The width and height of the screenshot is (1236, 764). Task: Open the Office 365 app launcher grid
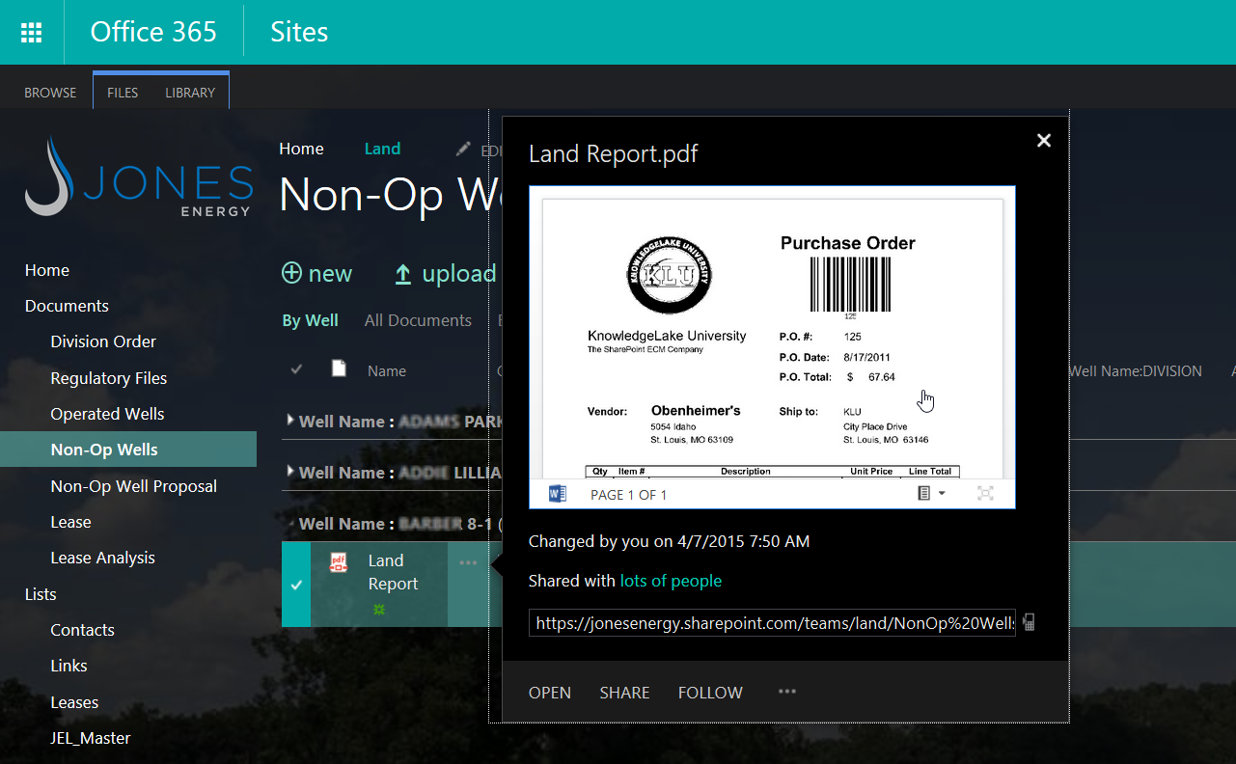tap(32, 32)
